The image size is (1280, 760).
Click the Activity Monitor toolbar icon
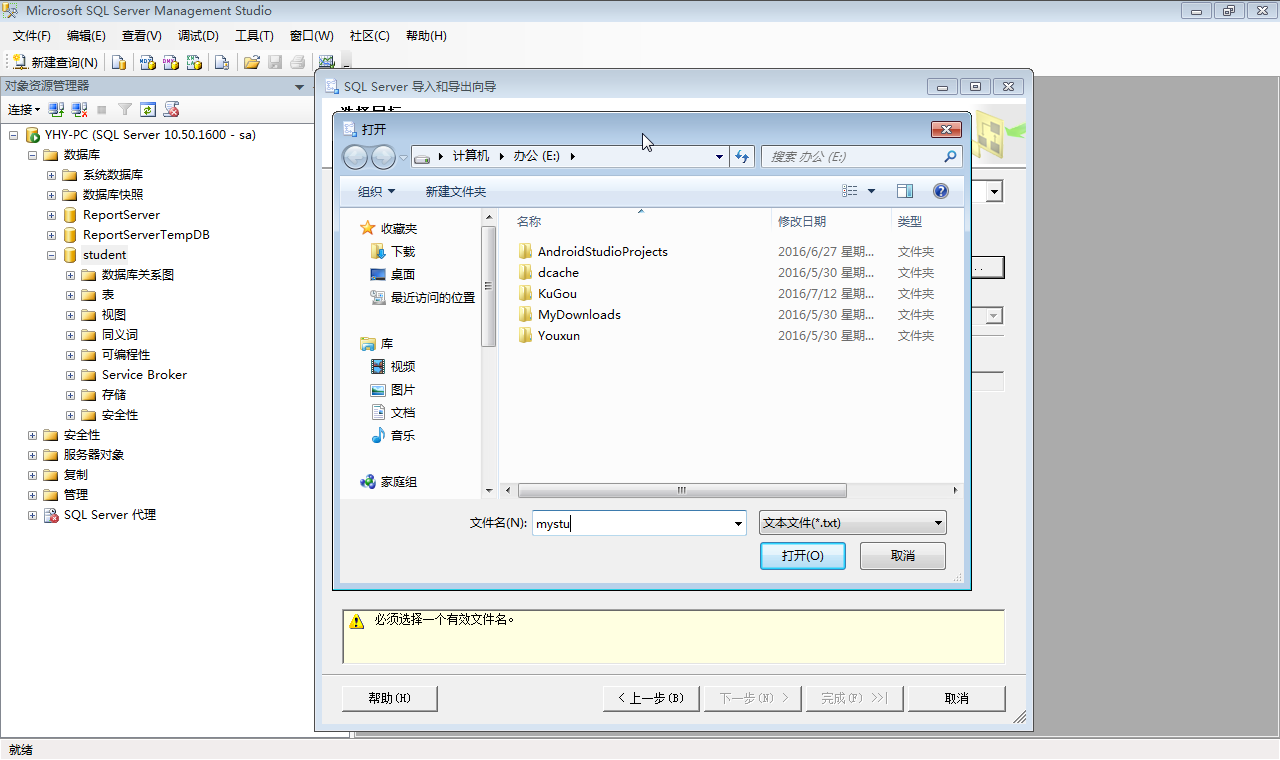[326, 62]
